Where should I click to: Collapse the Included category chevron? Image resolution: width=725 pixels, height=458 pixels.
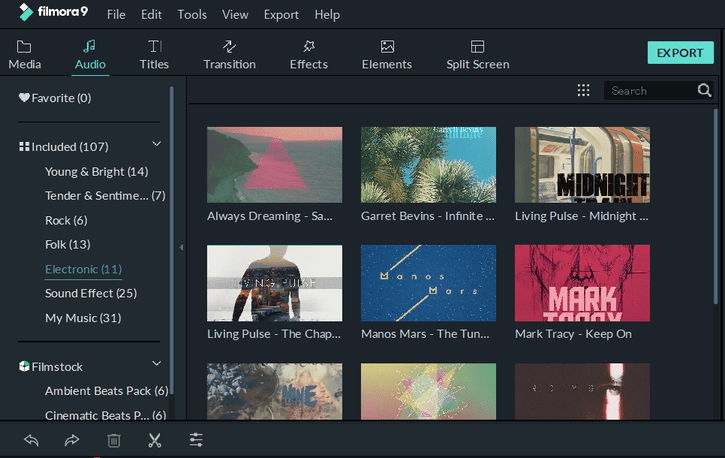click(157, 144)
